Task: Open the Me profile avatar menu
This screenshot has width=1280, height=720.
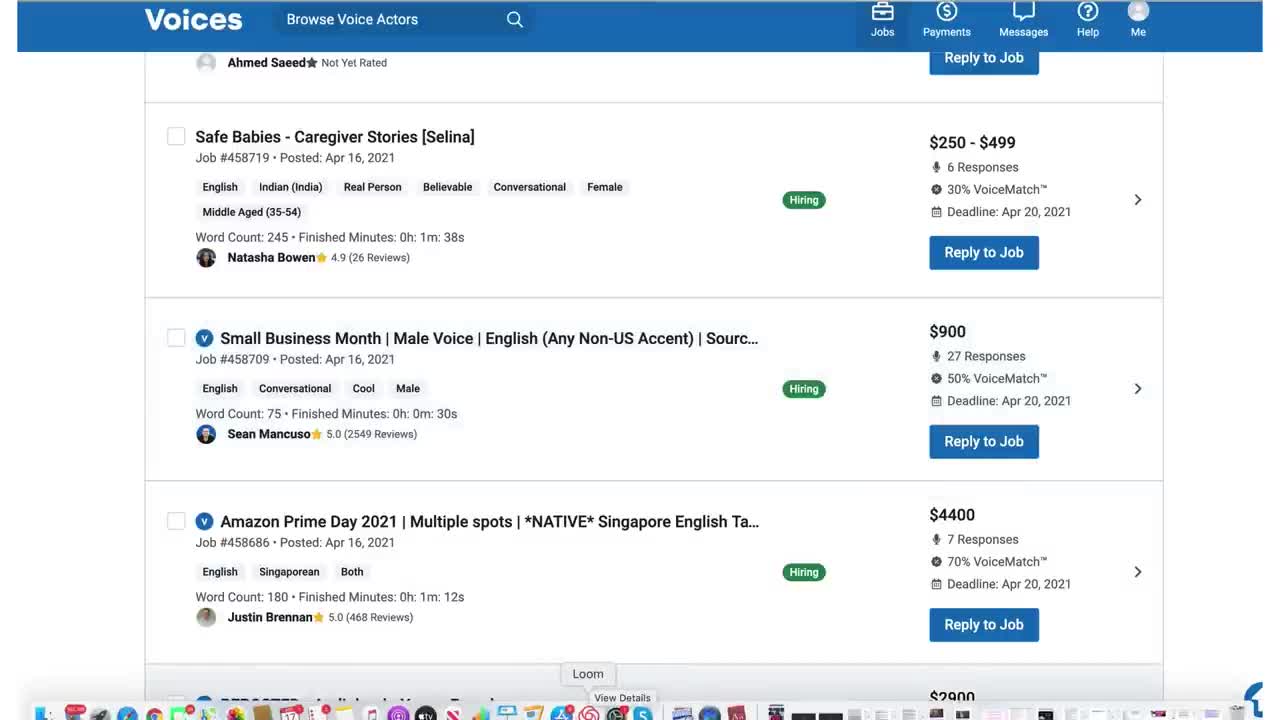Action: tap(1138, 11)
